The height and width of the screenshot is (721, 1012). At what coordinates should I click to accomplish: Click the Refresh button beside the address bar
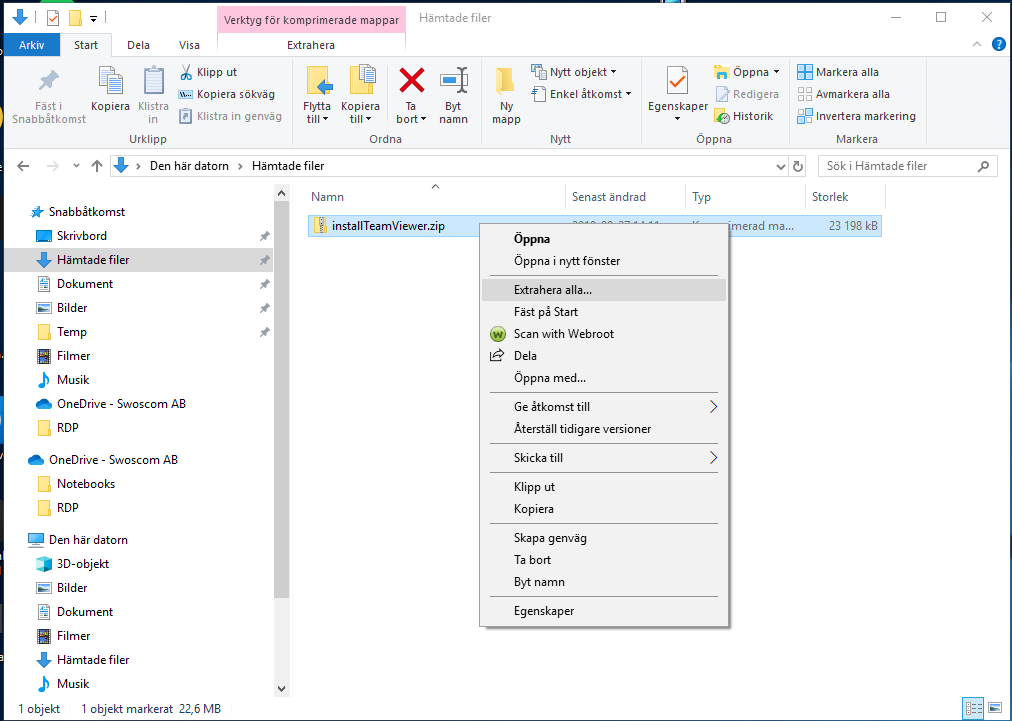tap(797, 166)
